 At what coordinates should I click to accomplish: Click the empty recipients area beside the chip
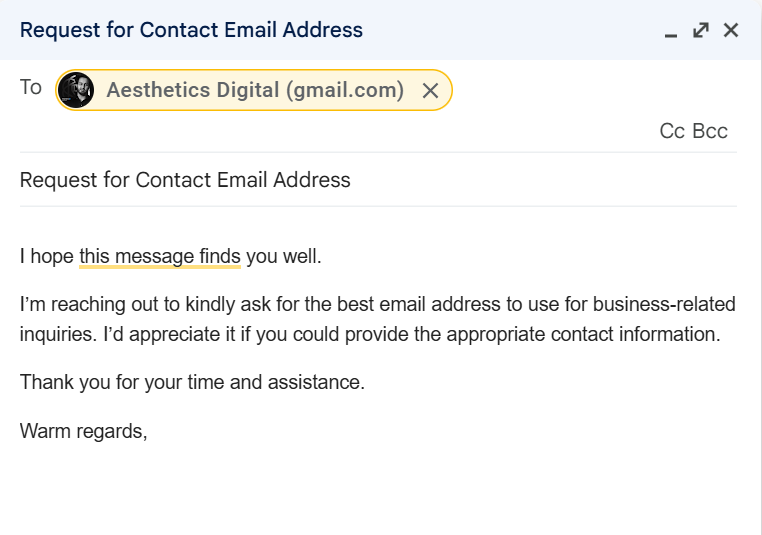tap(590, 90)
